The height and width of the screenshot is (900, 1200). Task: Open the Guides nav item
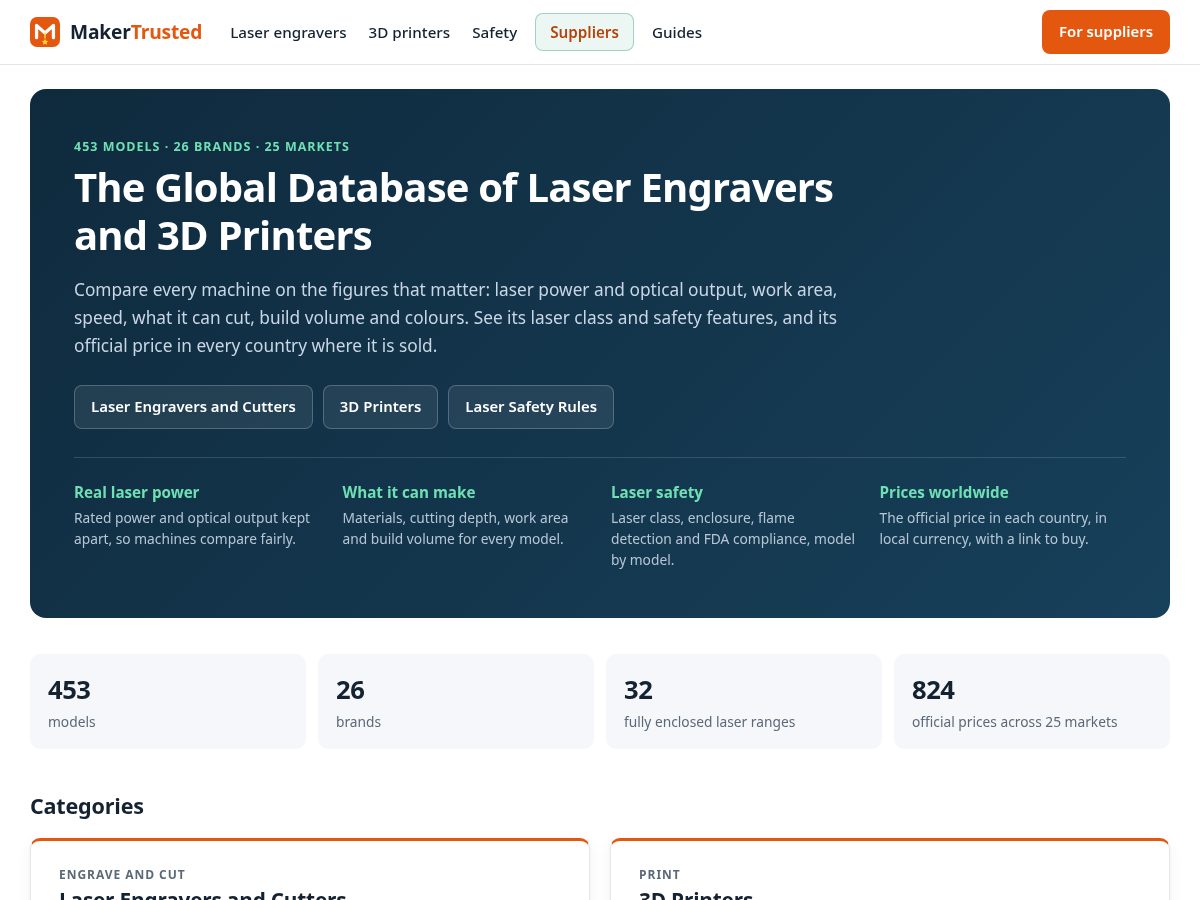677,32
